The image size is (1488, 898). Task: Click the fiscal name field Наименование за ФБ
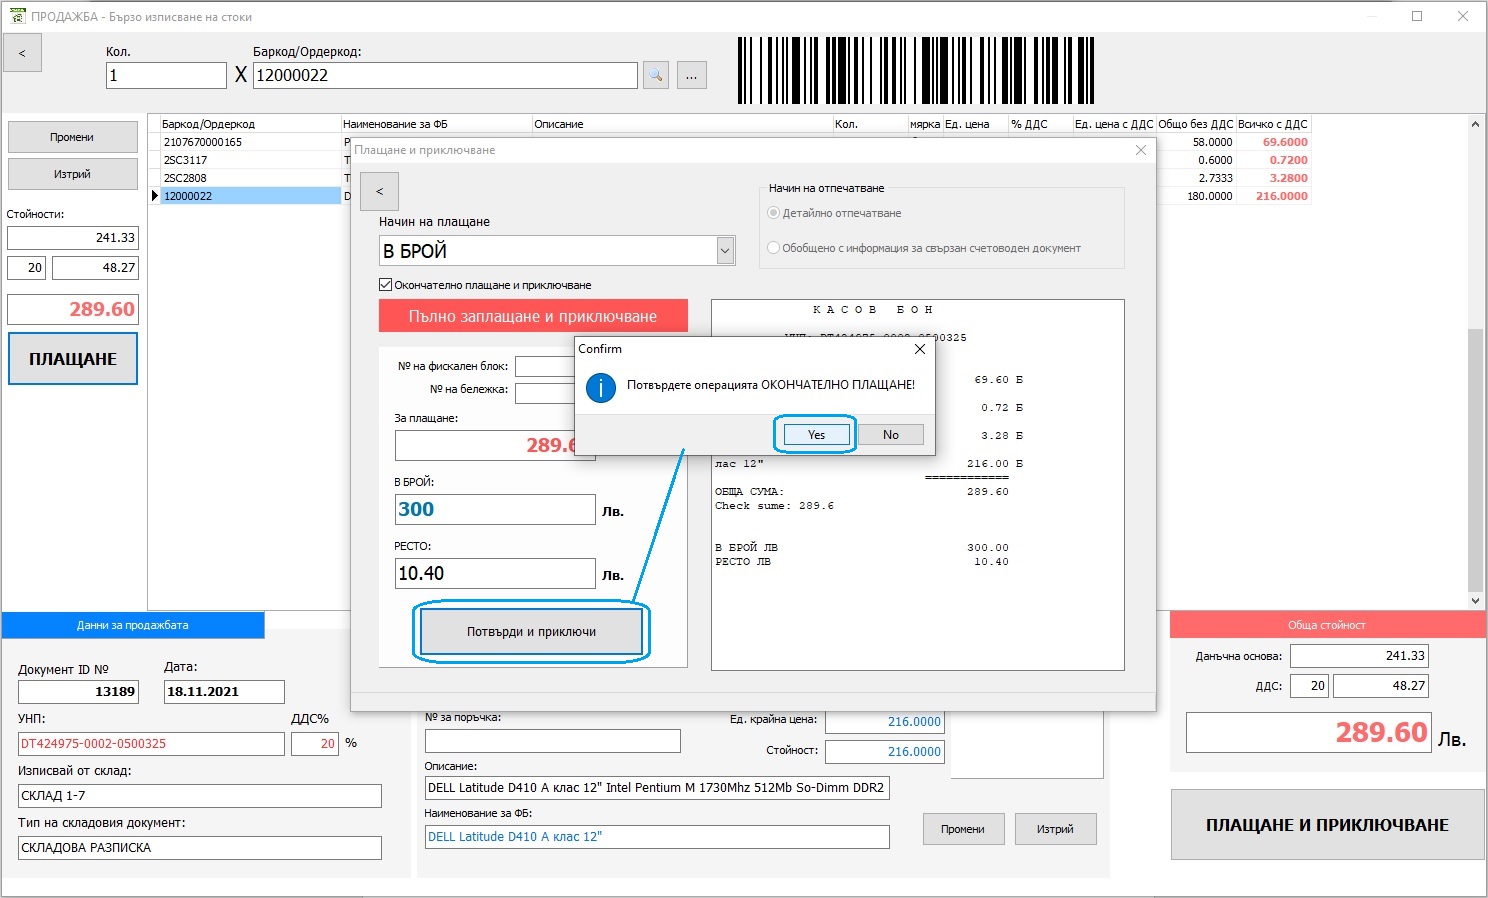point(657,837)
